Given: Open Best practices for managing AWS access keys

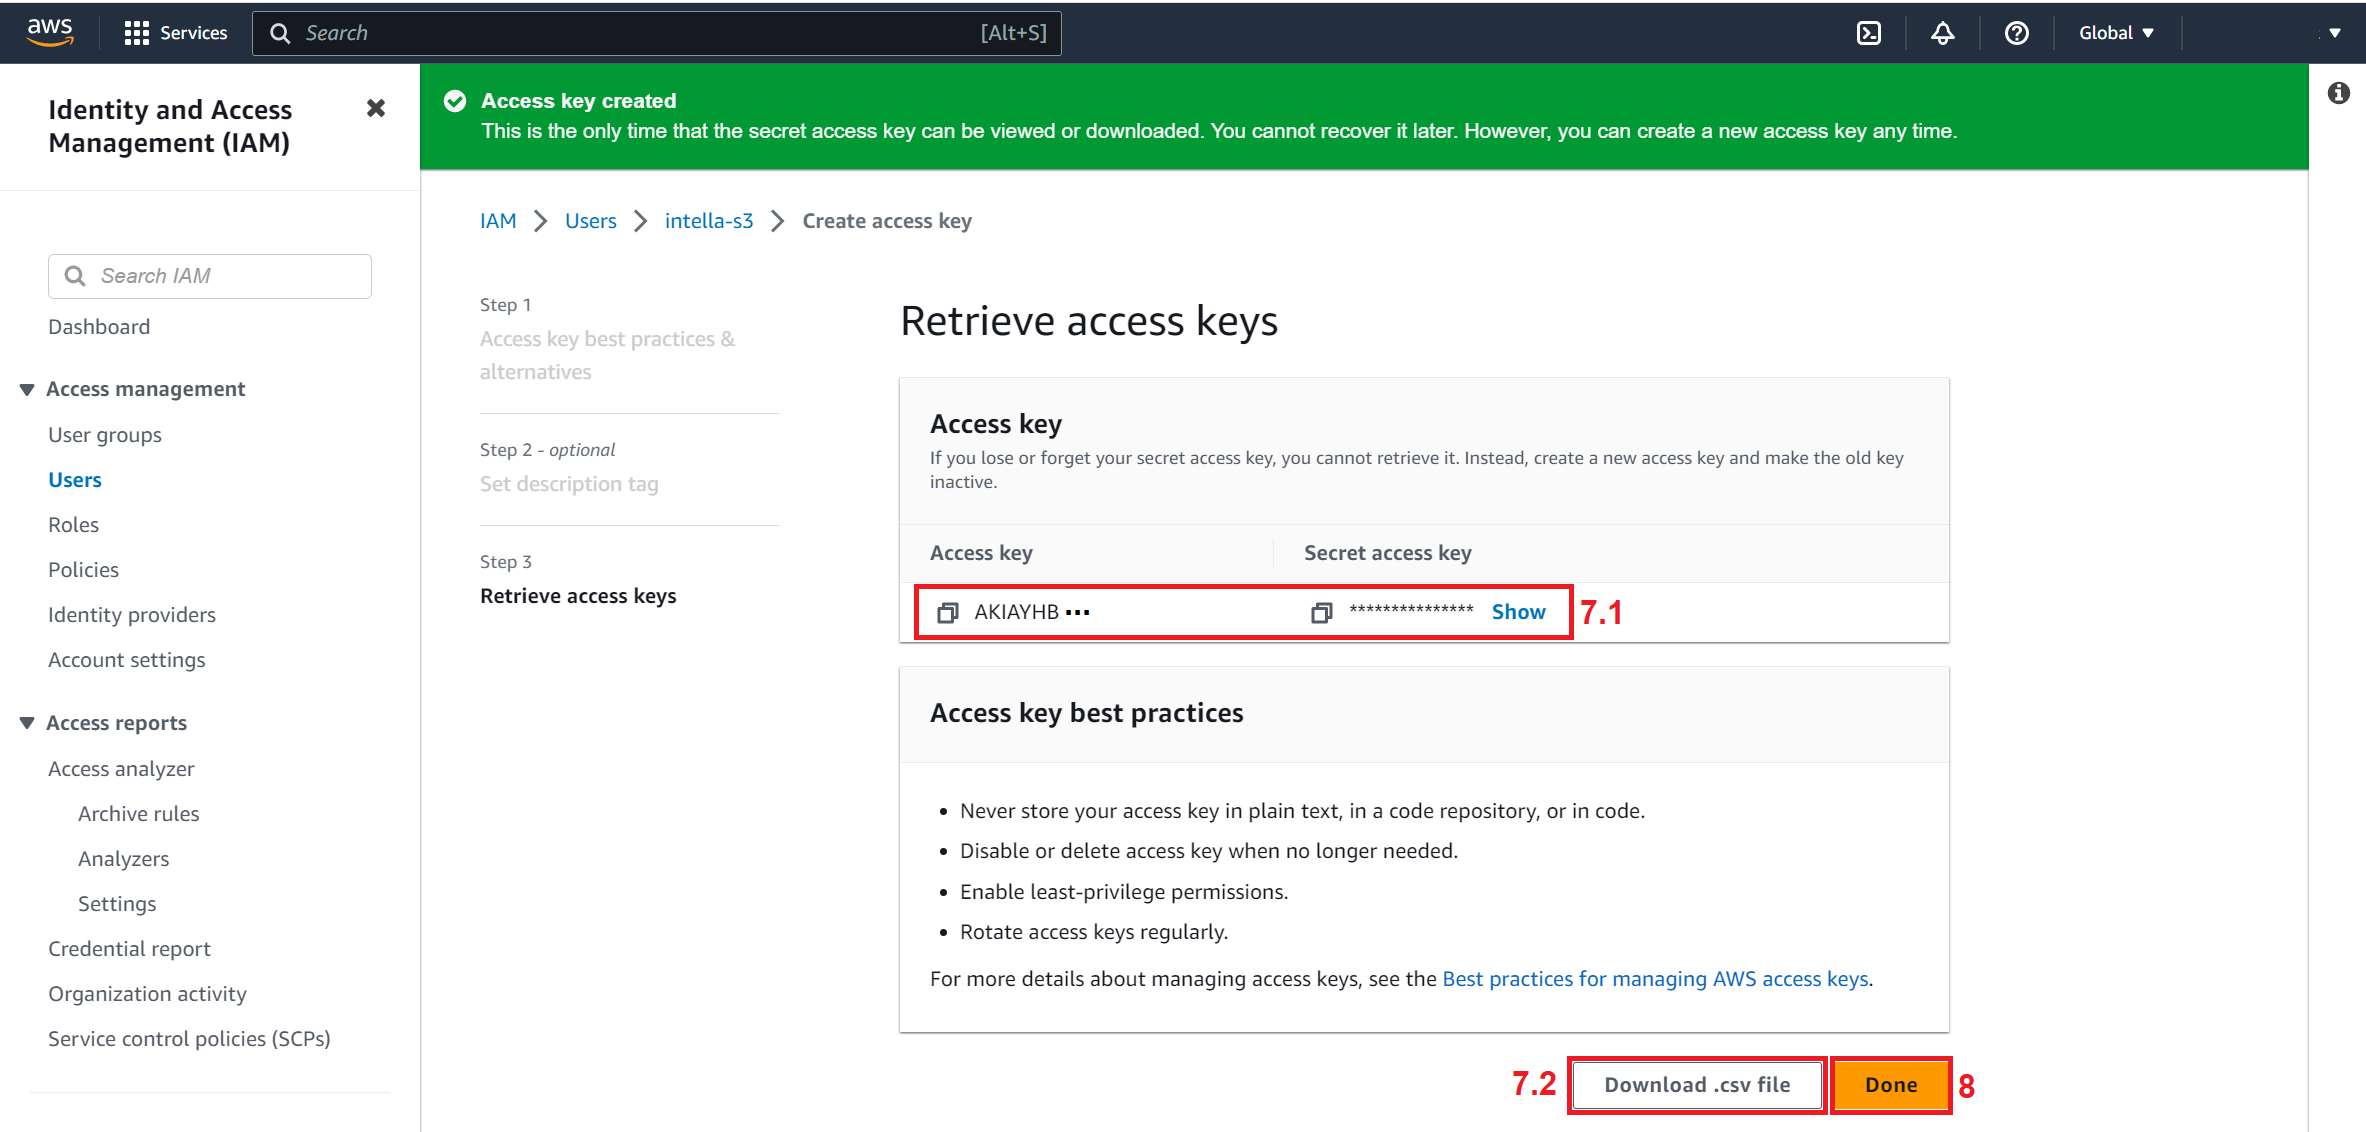Looking at the screenshot, I should [1655, 979].
